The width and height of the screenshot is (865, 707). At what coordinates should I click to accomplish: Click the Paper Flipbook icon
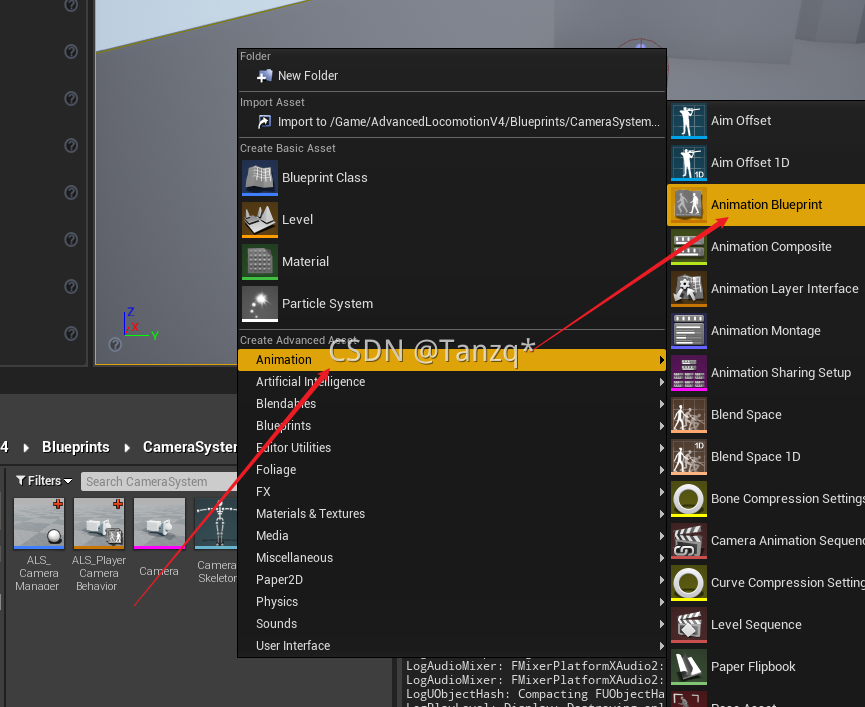point(688,667)
